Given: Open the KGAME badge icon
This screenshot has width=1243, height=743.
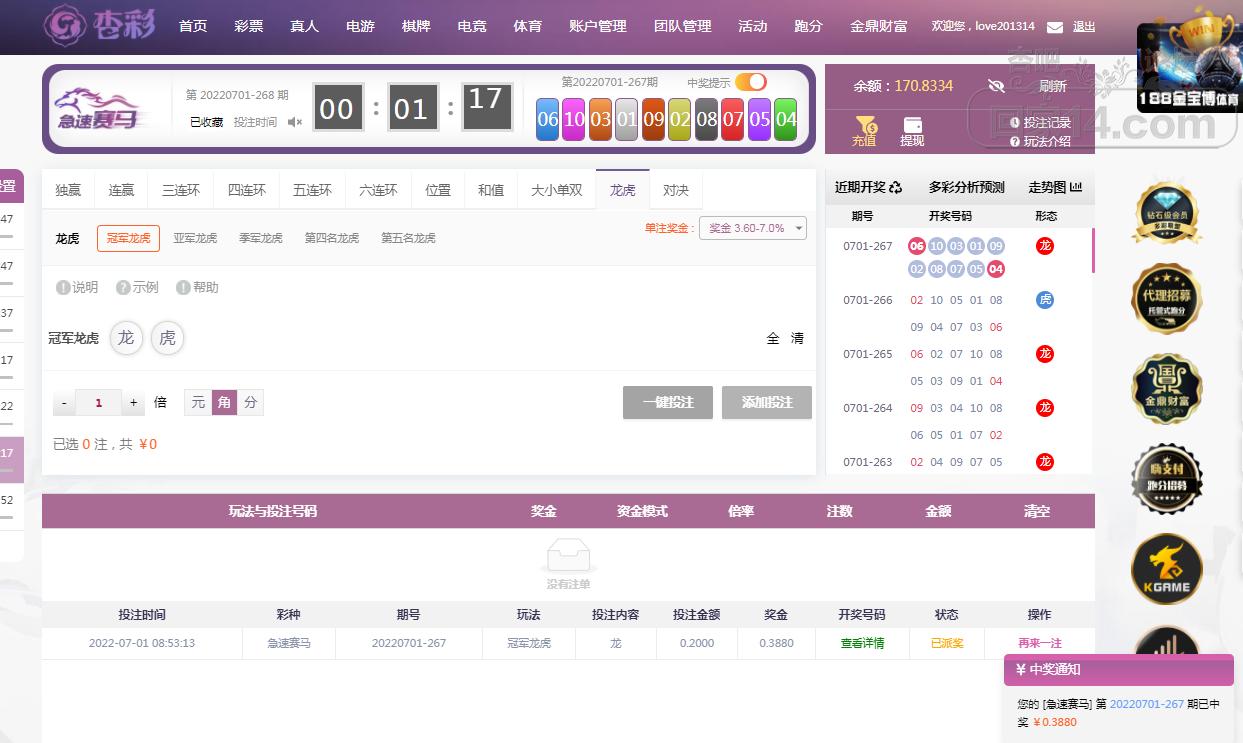Looking at the screenshot, I should coord(1166,569).
